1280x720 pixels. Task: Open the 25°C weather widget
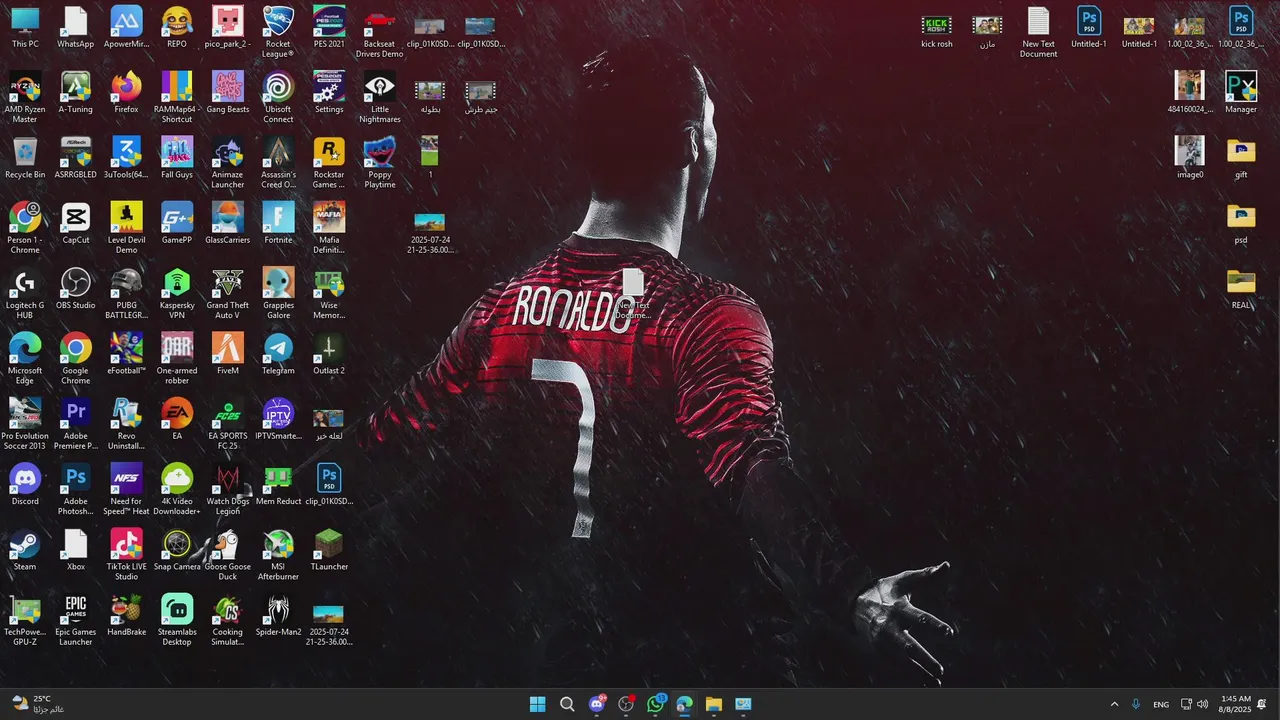[x=38, y=704]
